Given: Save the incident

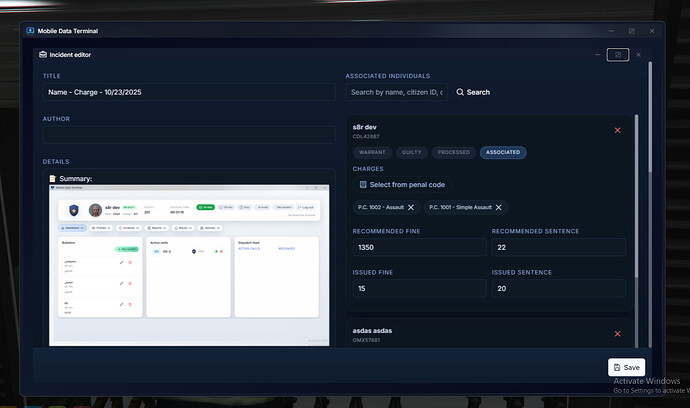Looking at the screenshot, I should (627, 367).
